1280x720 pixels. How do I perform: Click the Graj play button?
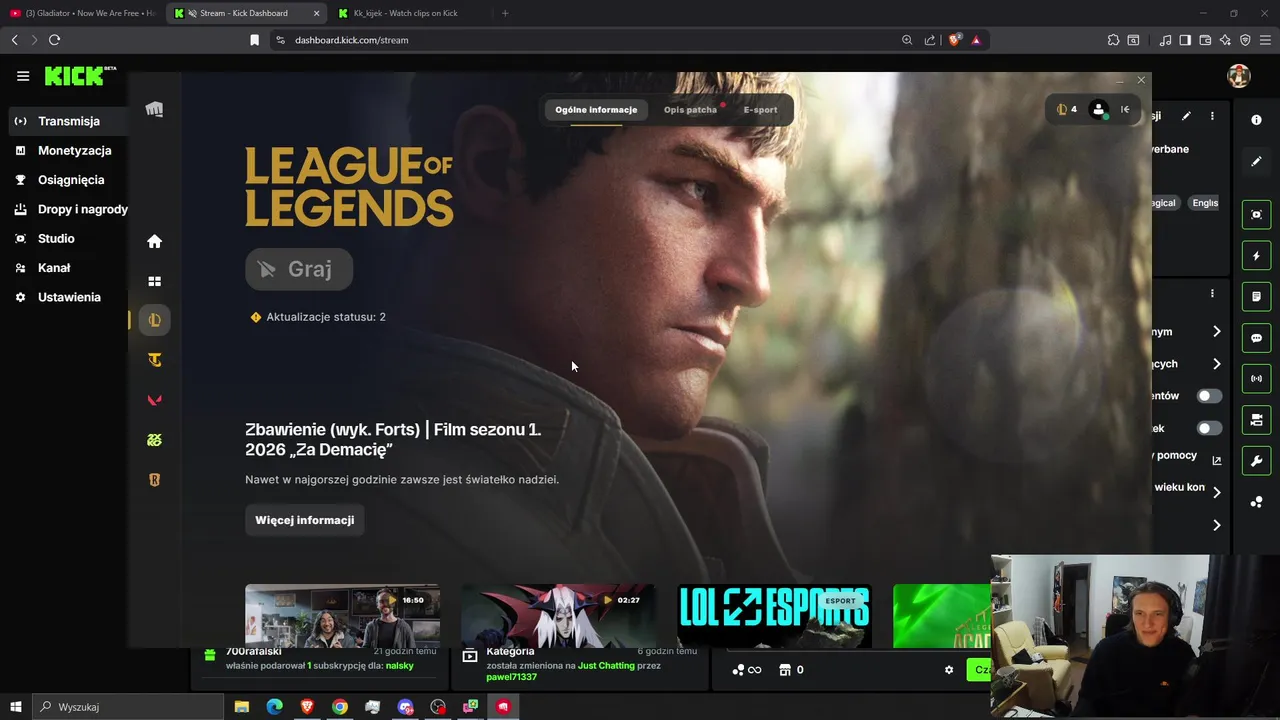coord(299,269)
